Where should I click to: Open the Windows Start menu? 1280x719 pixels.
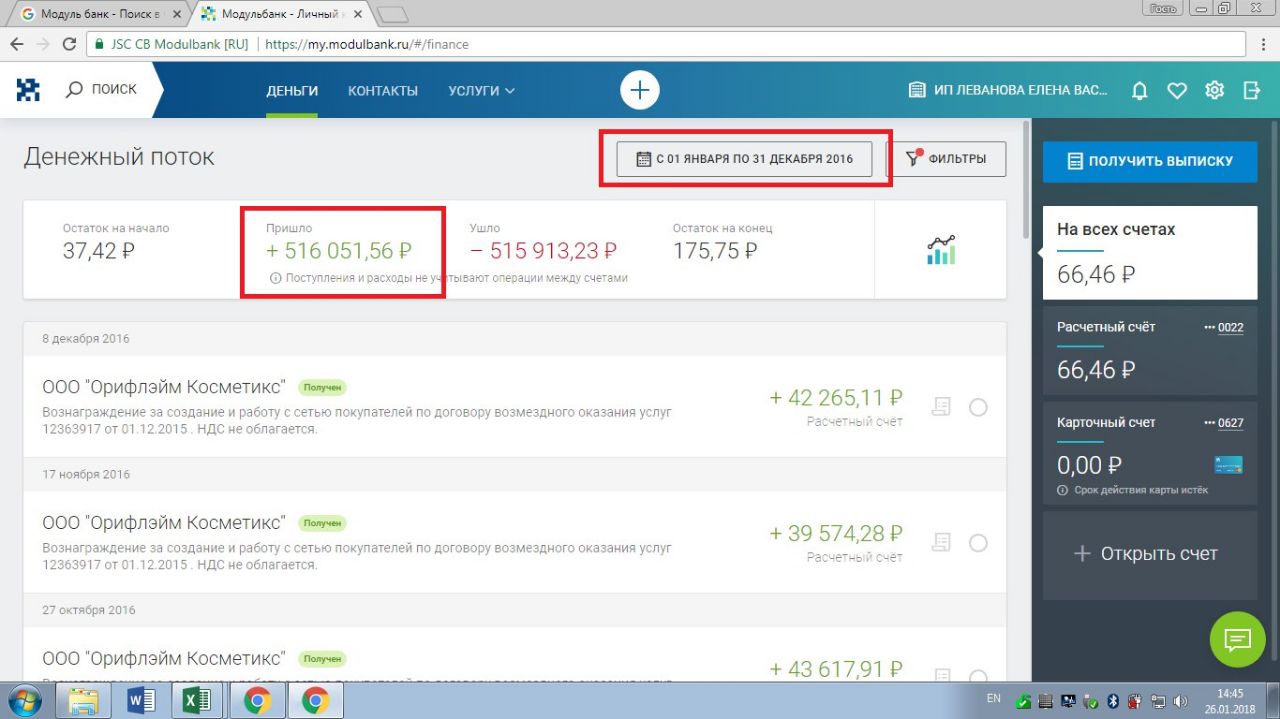25,701
